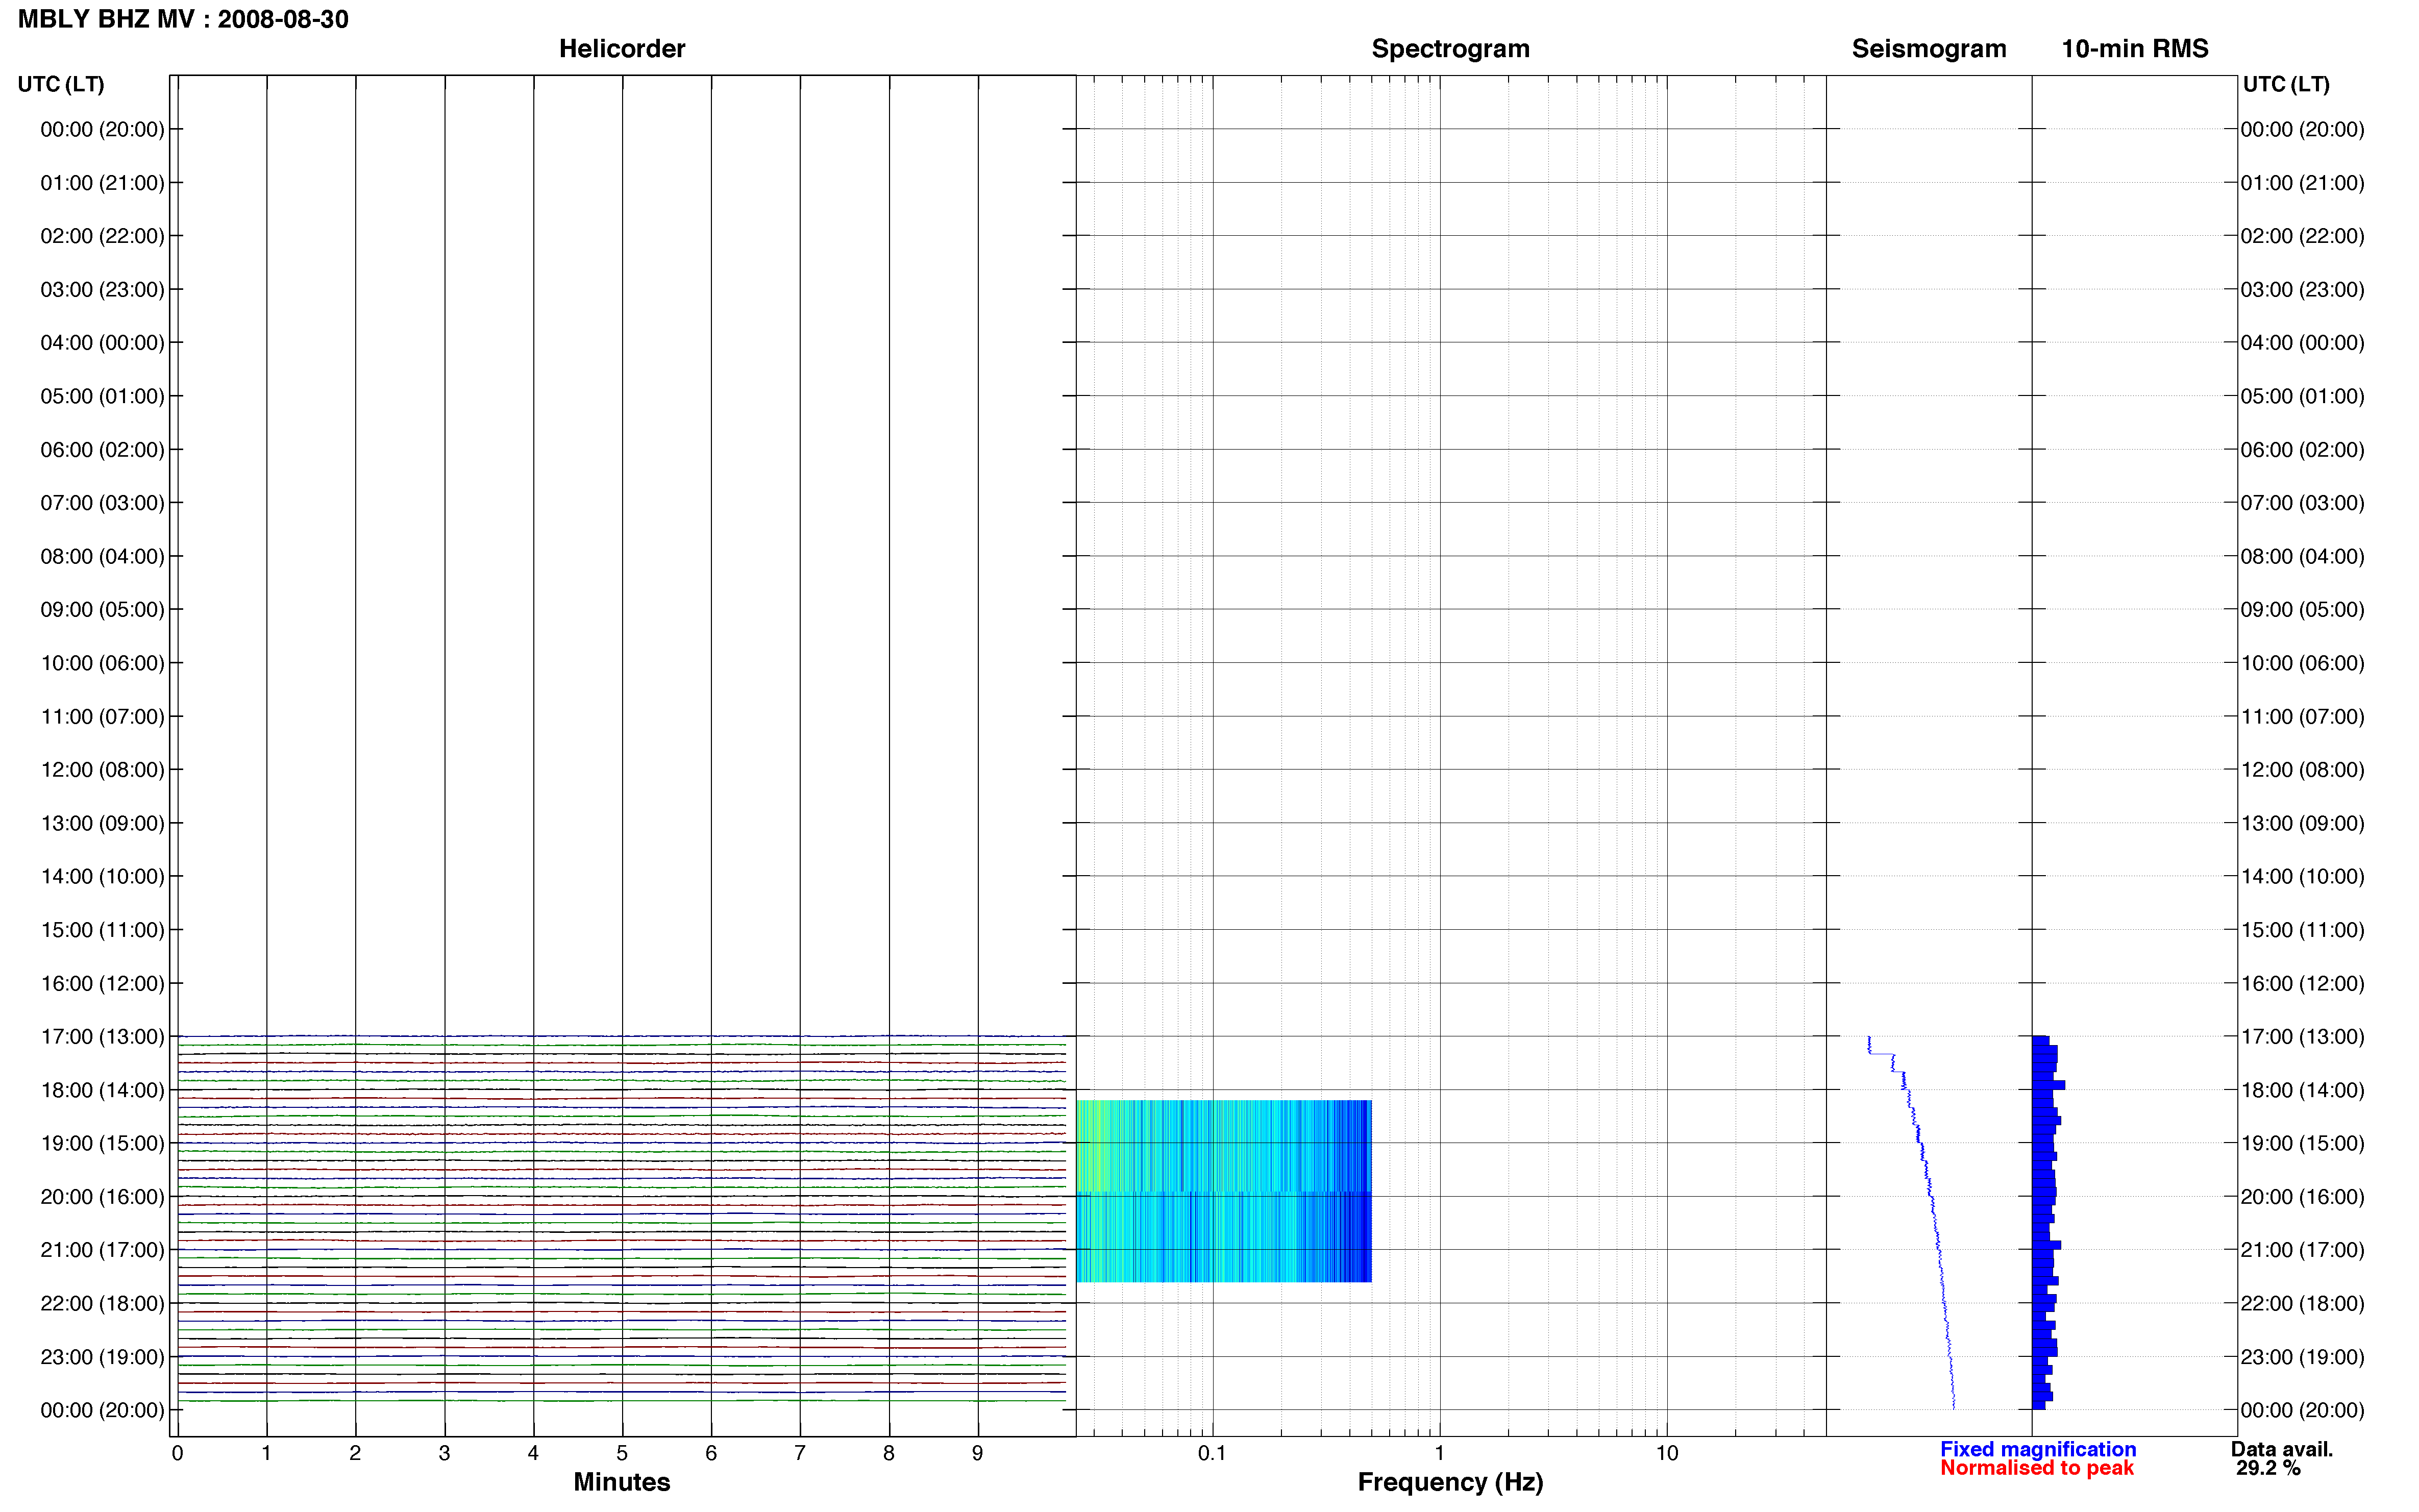The width and height of the screenshot is (2419, 1512).
Task: Click the right 'UTC (LT)' axis header
Action: pyautogui.click(x=2286, y=84)
